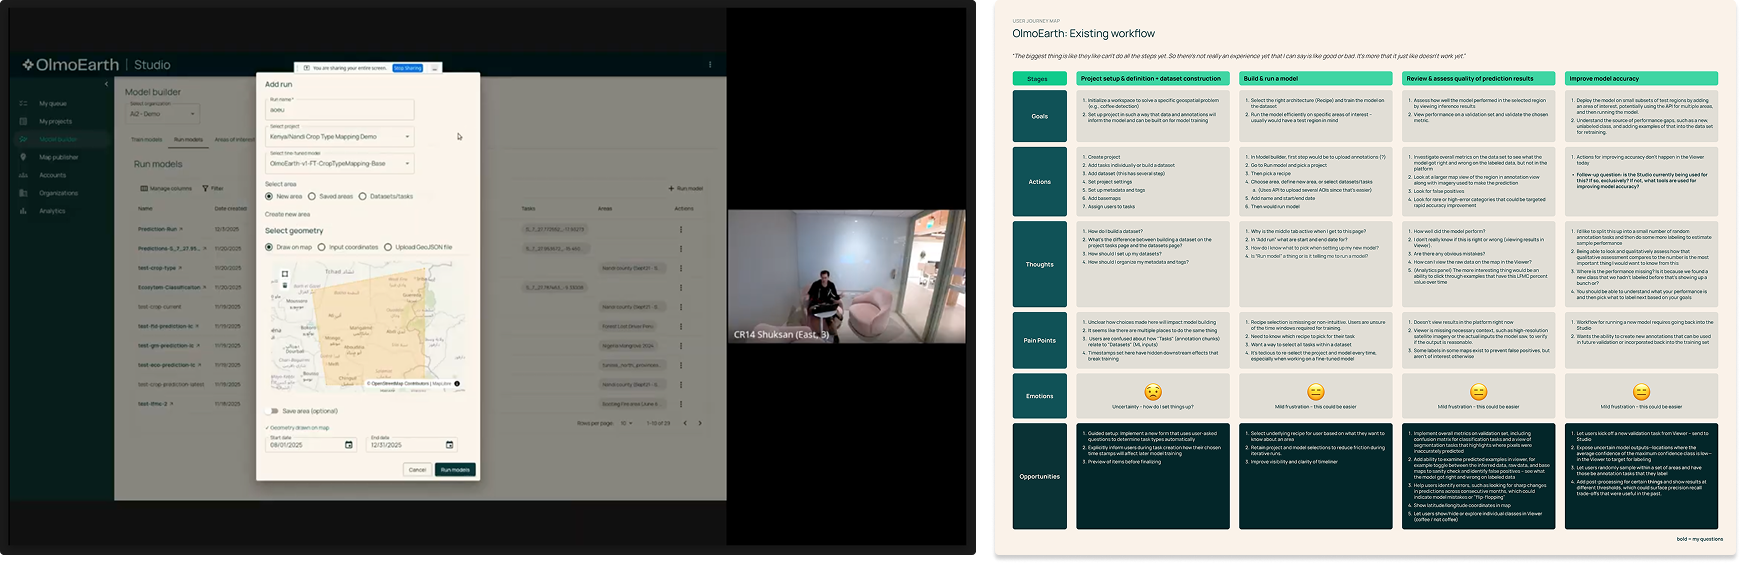This screenshot has width=1740, height=563.
Task: Click the Run models button in dialog
Action: (x=455, y=469)
